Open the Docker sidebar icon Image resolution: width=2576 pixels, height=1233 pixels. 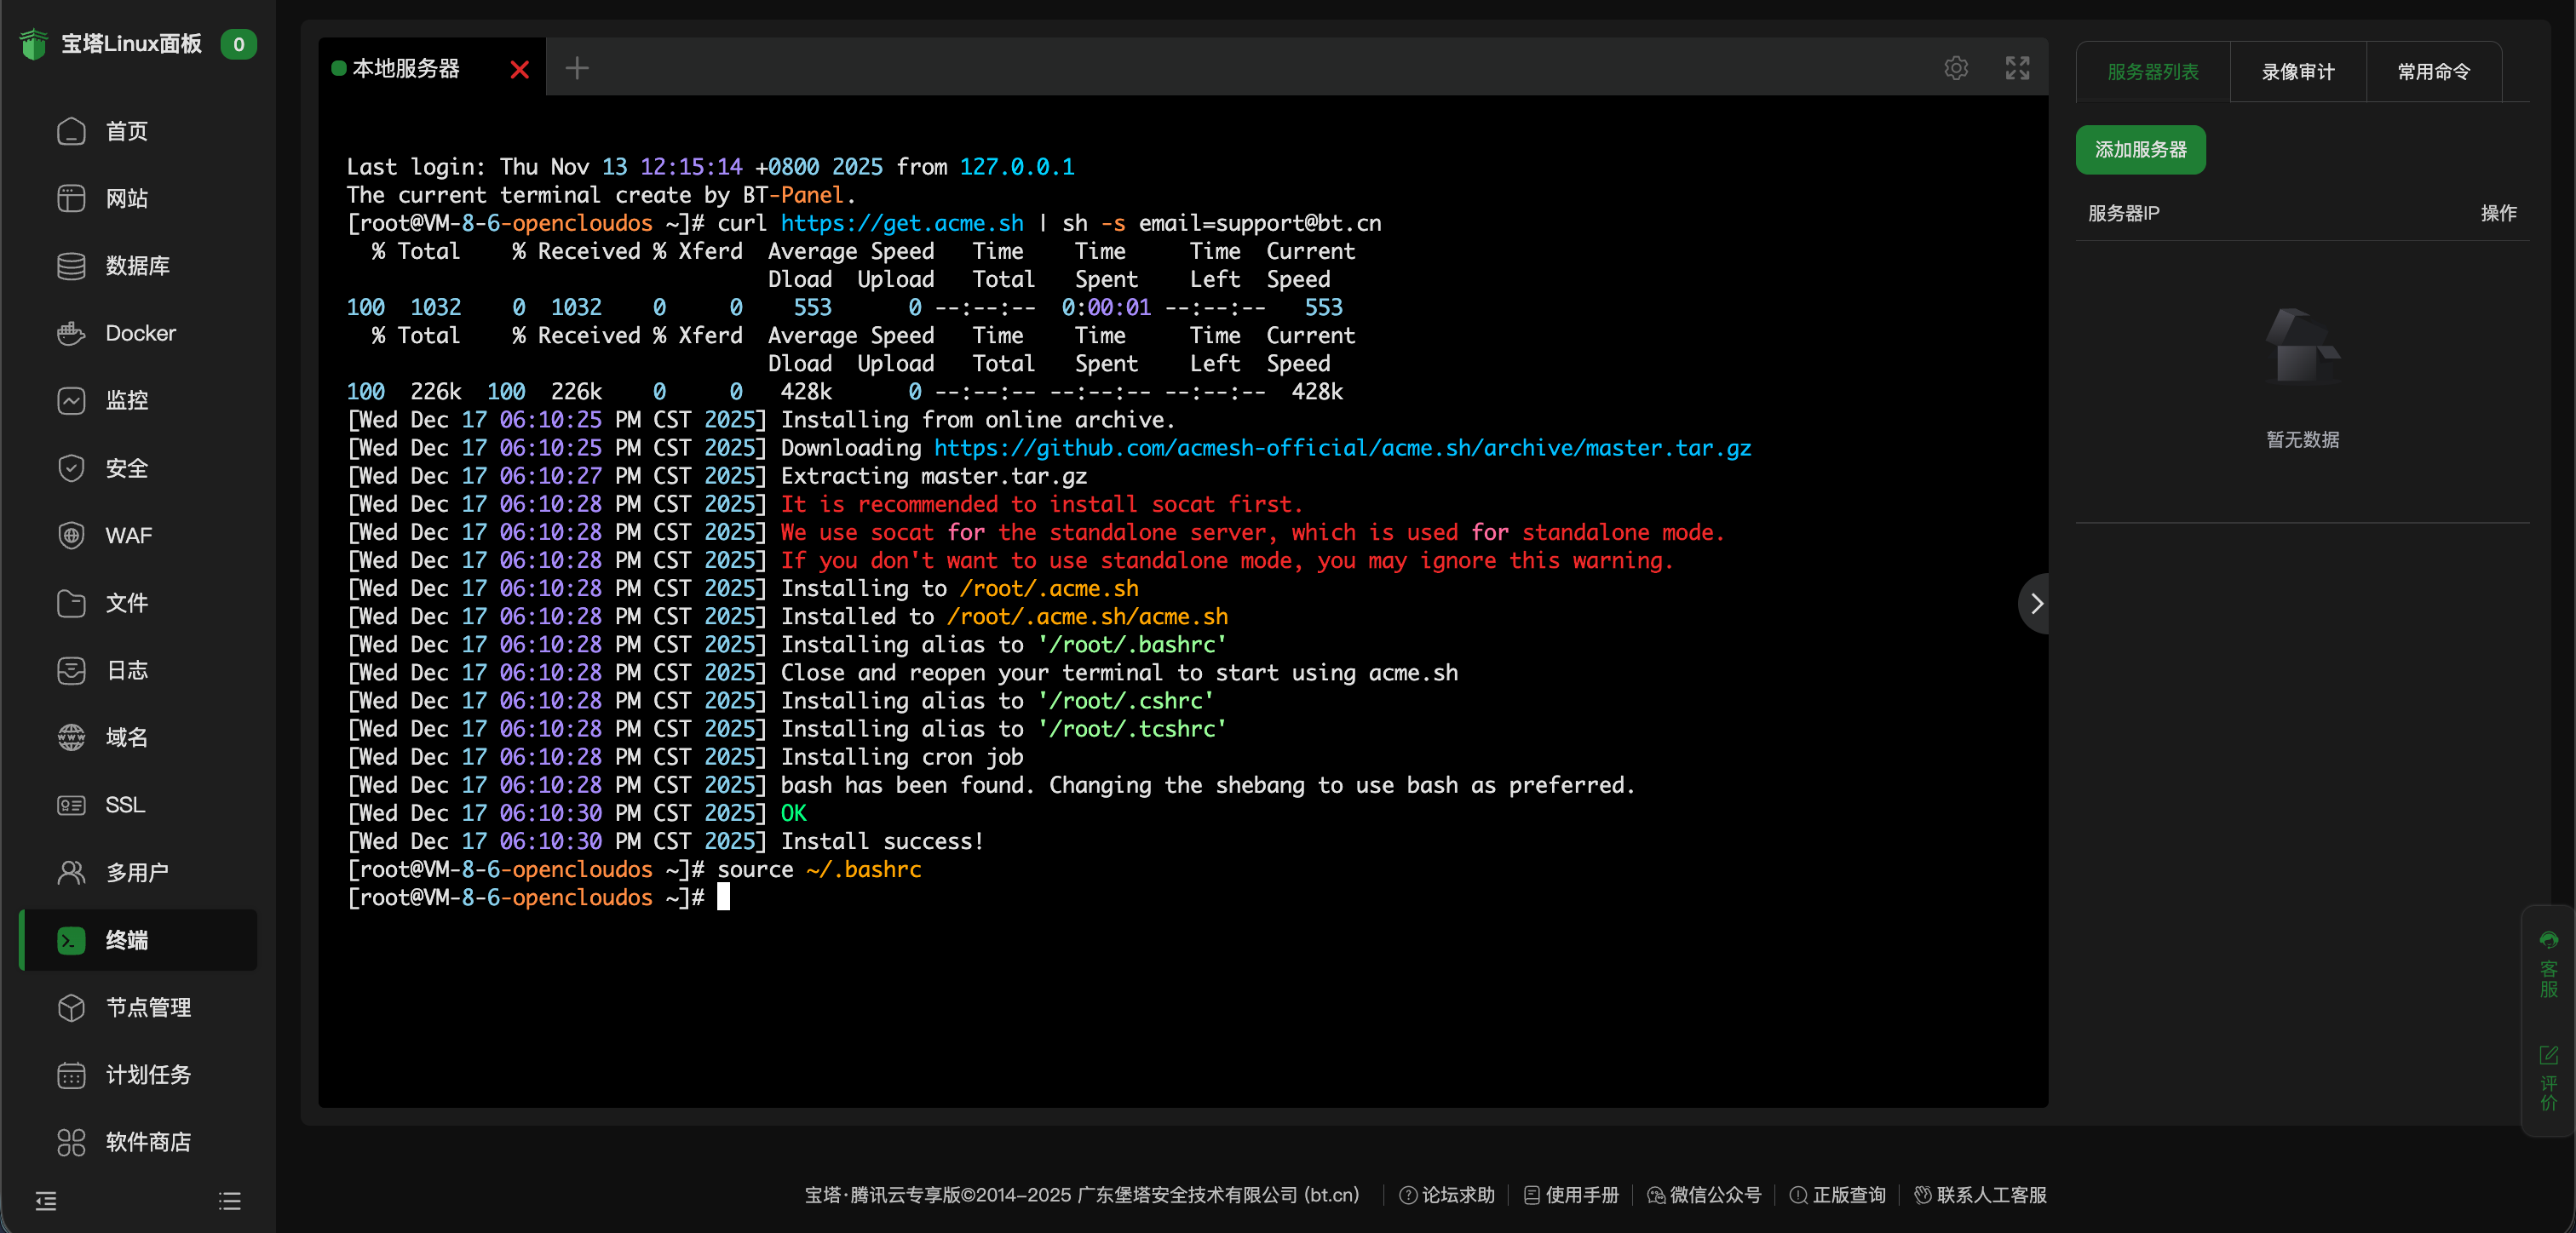71,333
